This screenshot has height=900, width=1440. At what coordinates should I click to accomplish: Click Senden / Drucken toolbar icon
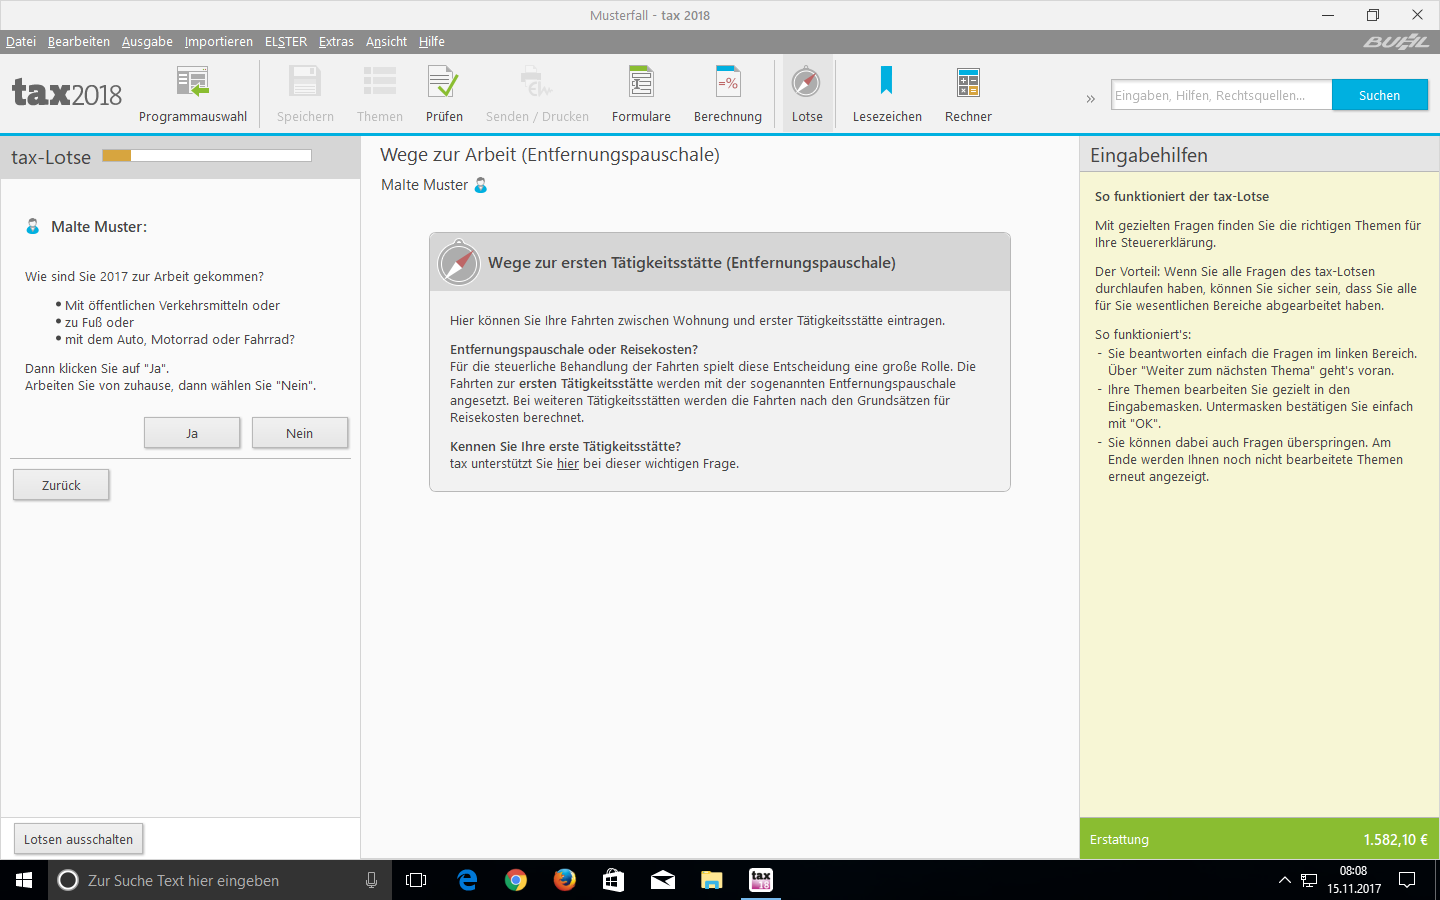537,94
